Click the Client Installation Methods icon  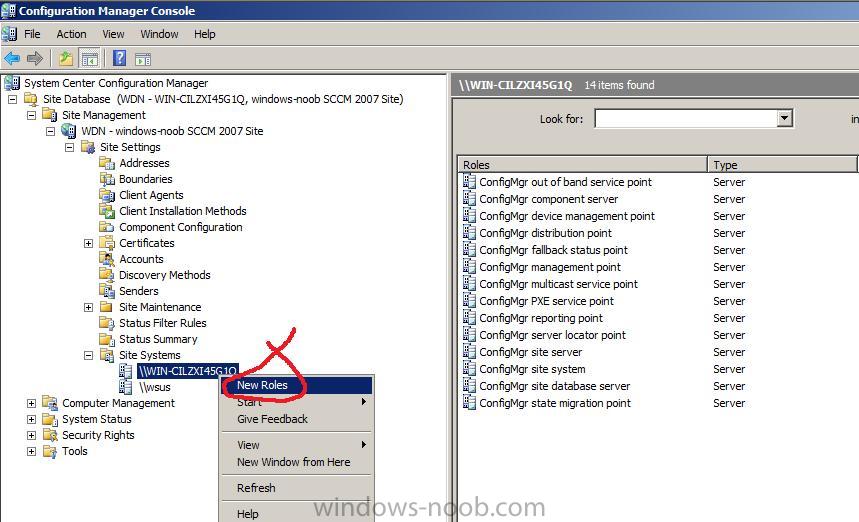pos(107,211)
